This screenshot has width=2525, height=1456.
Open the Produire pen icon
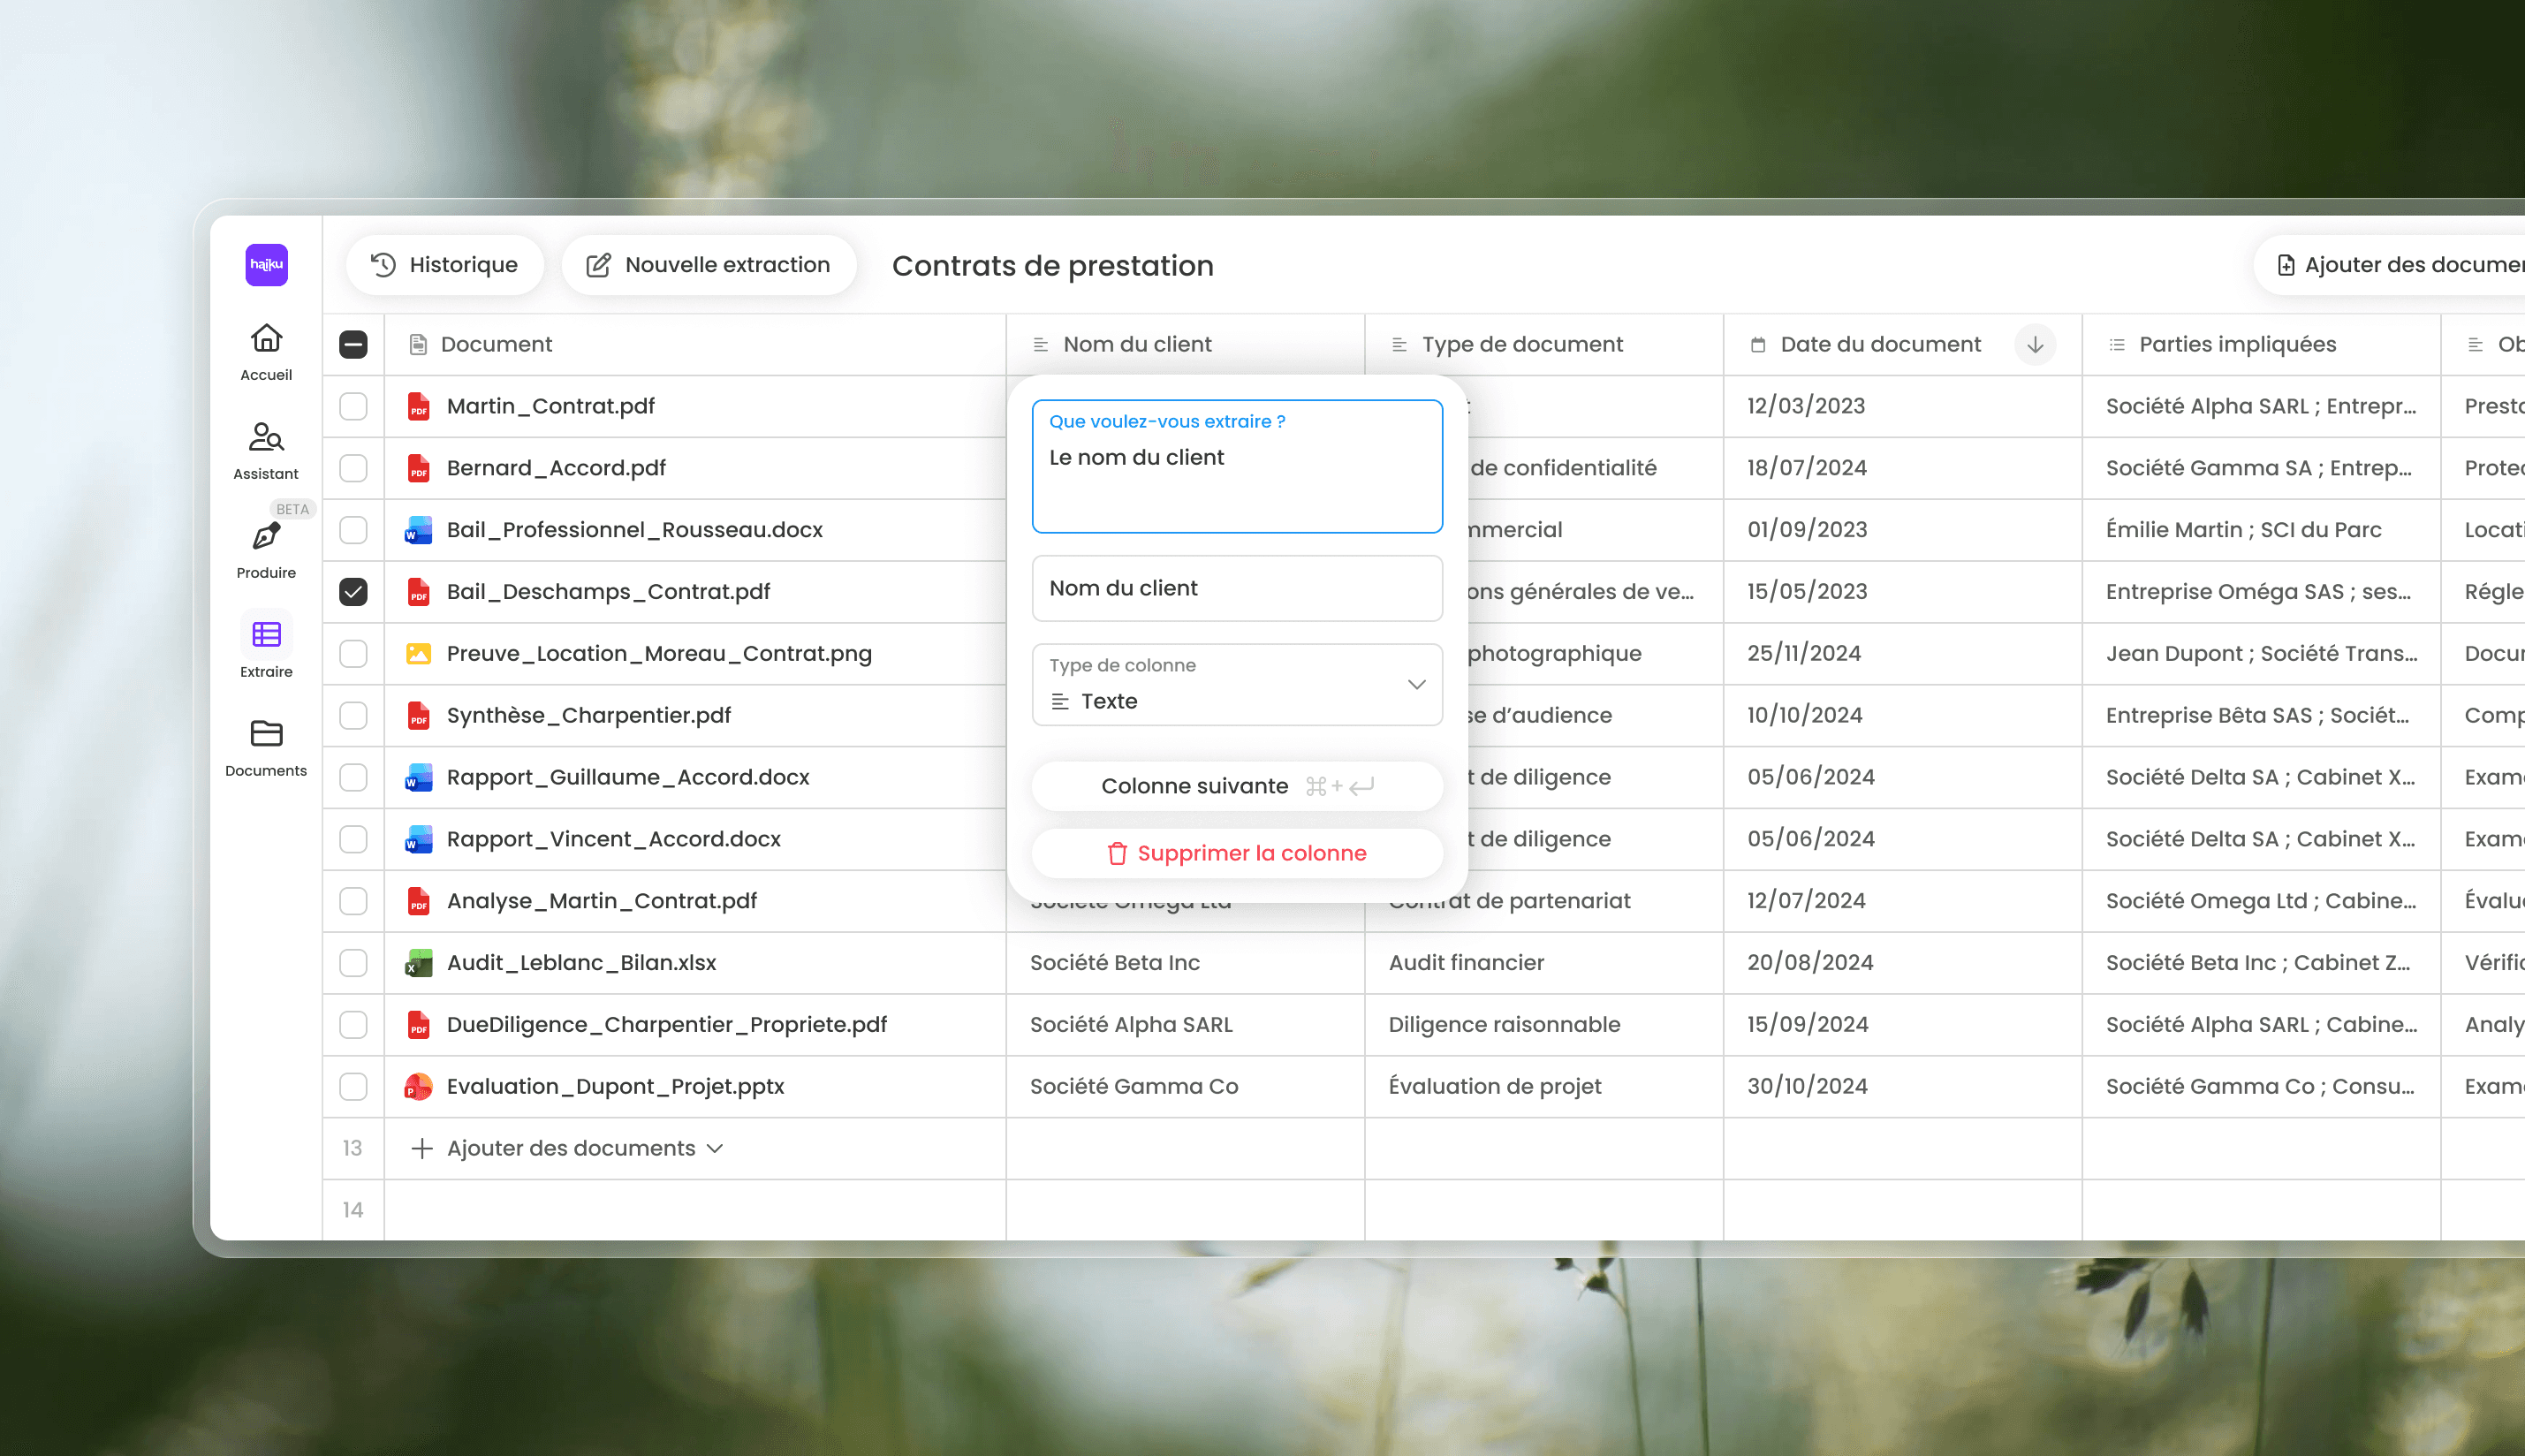tap(266, 537)
